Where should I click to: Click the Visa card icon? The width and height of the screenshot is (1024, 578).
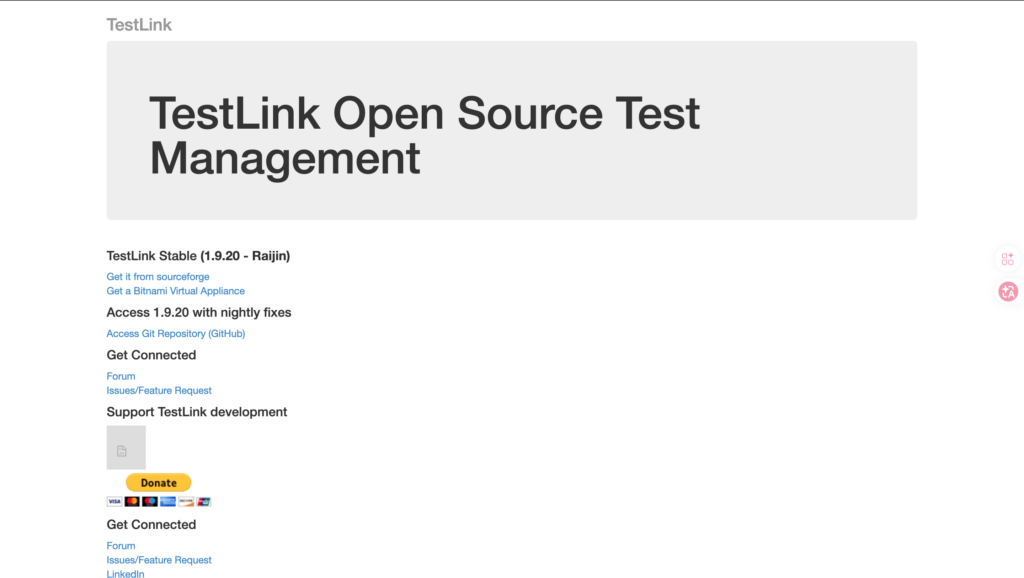click(x=114, y=501)
